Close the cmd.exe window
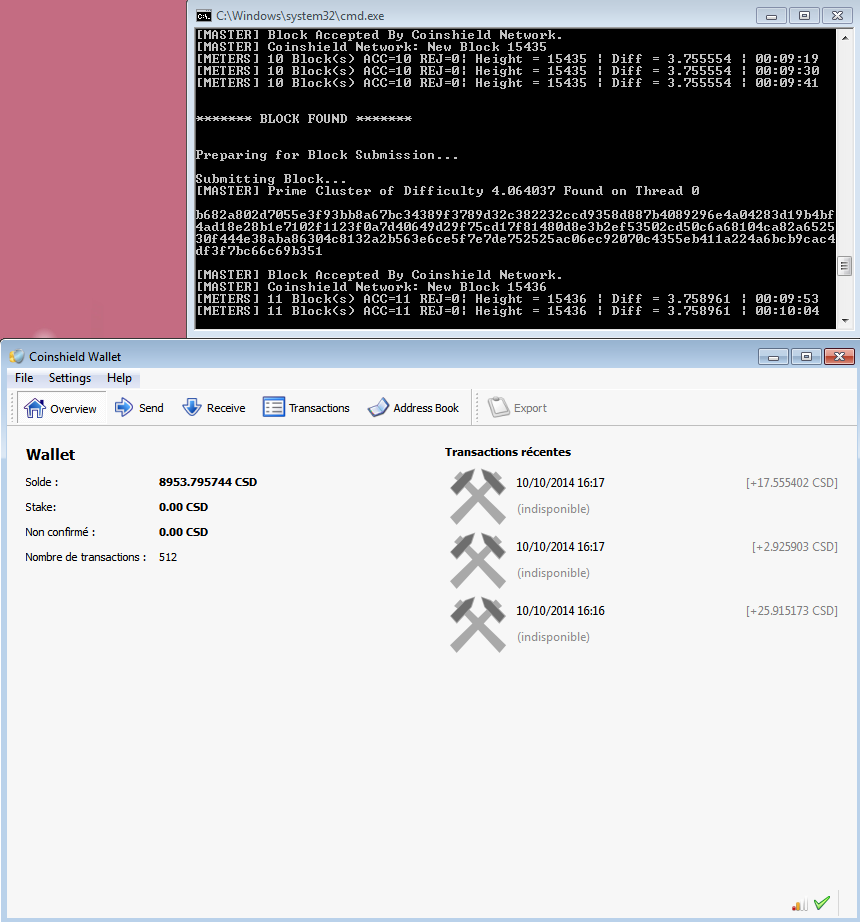 [837, 16]
